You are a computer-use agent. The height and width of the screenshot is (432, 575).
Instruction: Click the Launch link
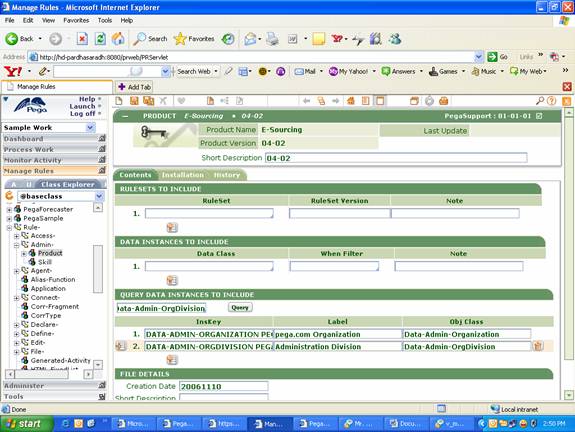(x=82, y=106)
